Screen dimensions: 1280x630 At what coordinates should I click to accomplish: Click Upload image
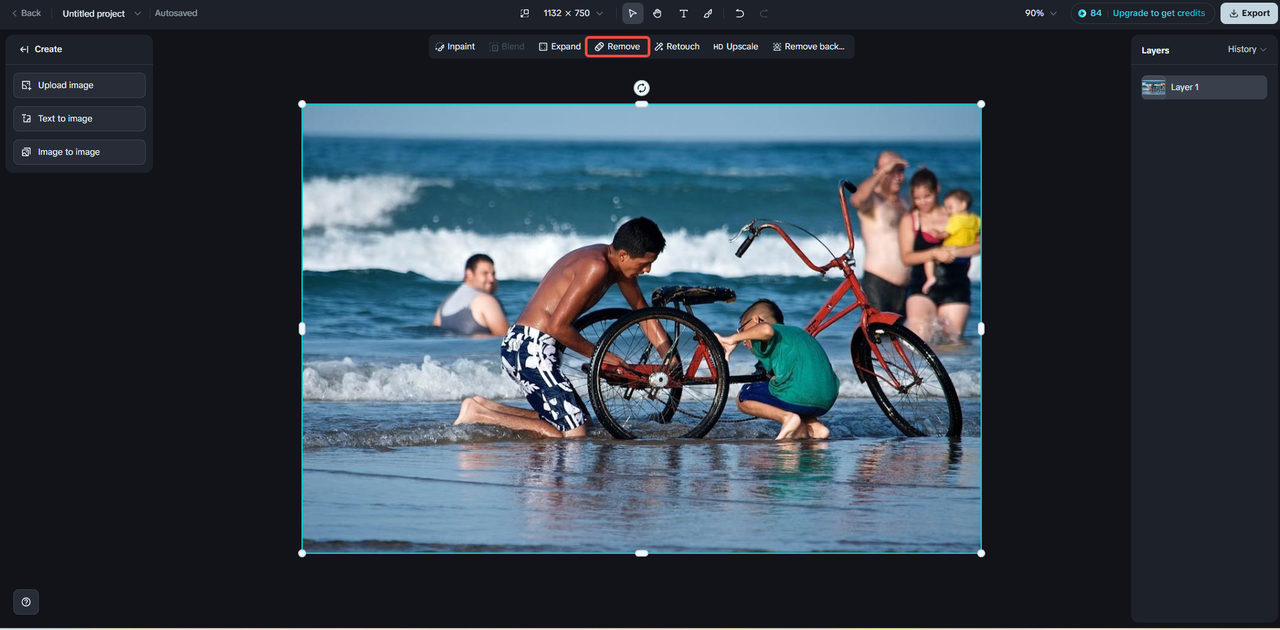79,85
